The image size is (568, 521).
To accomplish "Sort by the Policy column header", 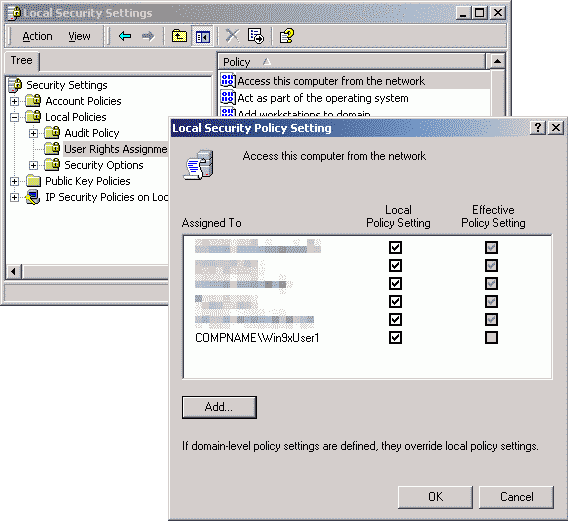I will pos(352,62).
